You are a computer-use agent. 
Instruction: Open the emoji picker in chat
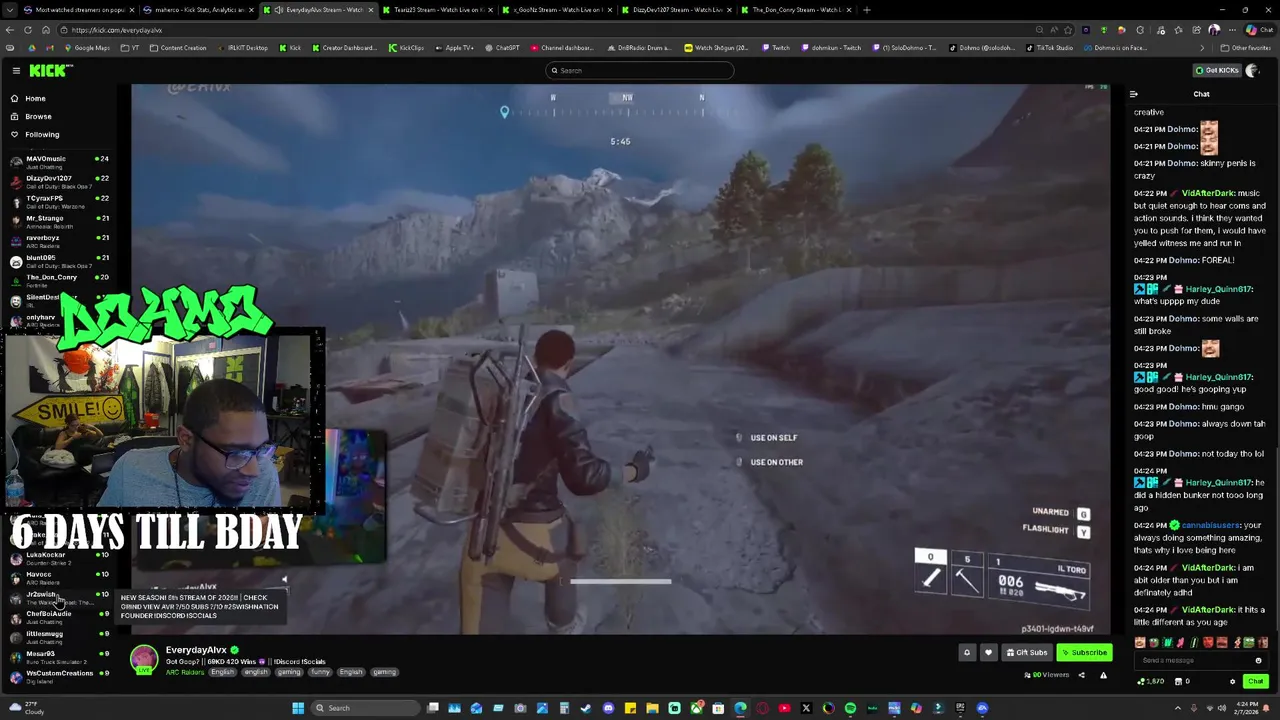point(1258,660)
